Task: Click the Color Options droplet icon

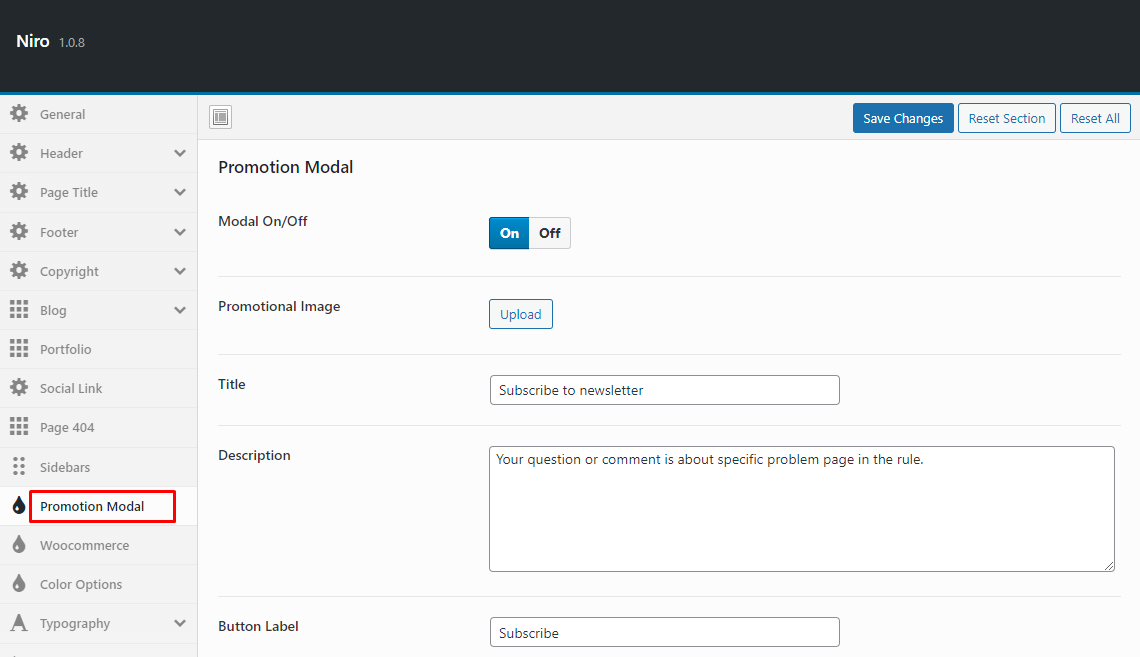Action: pyautogui.click(x=19, y=584)
